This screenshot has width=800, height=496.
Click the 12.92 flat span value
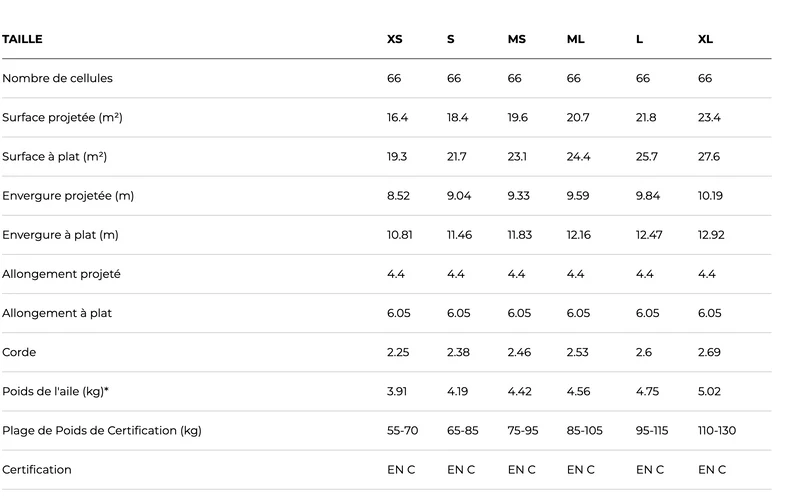(x=711, y=235)
